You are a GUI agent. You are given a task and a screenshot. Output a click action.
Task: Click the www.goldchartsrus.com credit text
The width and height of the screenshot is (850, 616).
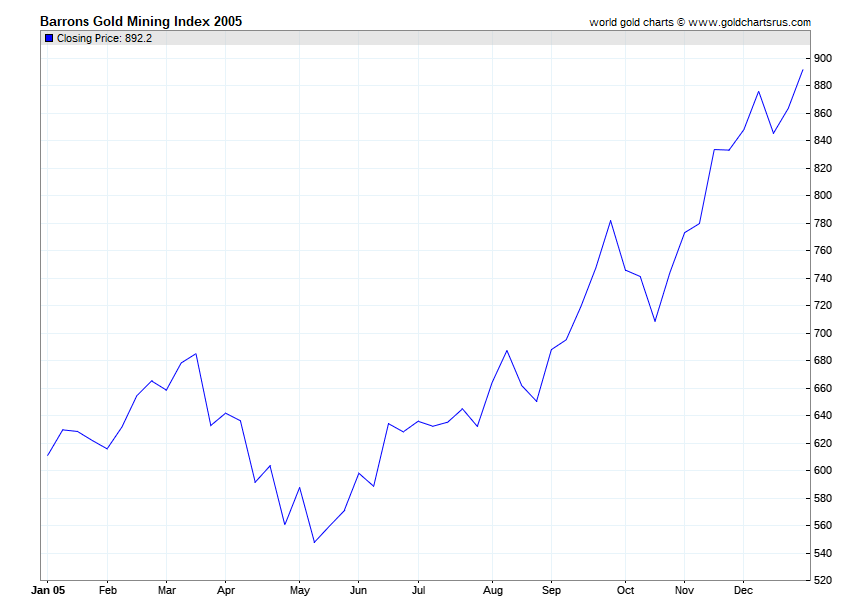pos(750,22)
